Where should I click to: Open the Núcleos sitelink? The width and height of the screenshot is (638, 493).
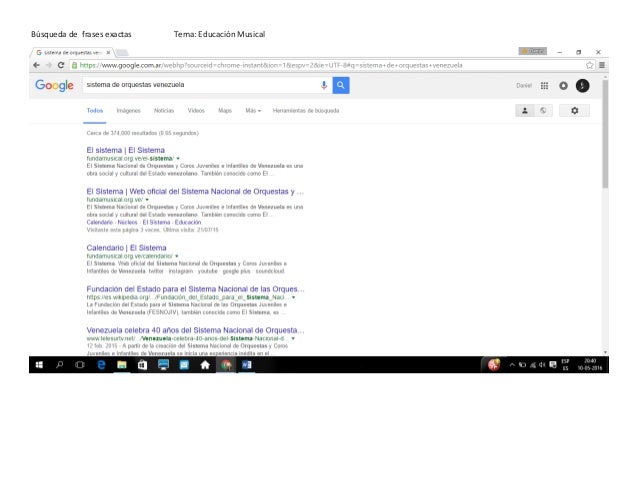pos(127,222)
